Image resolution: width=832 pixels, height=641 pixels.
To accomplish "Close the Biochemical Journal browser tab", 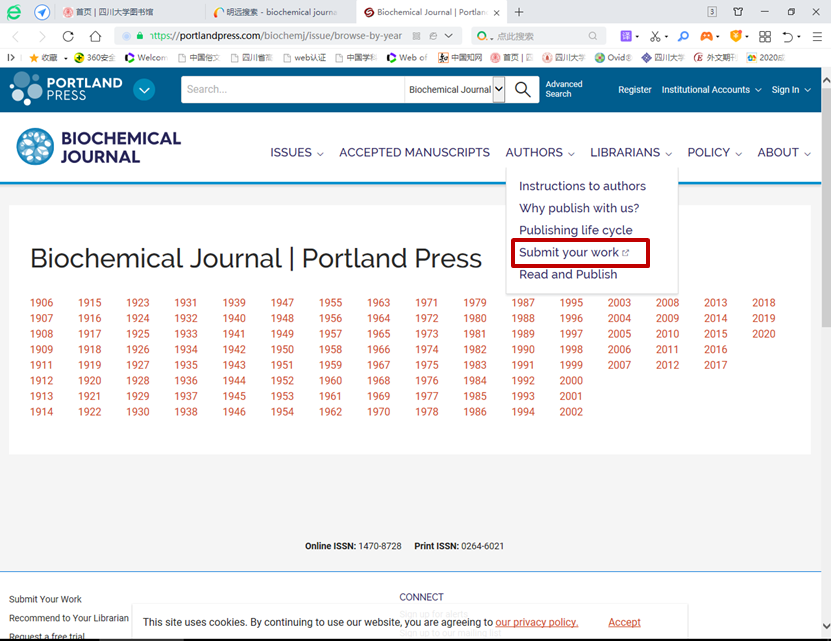I will pos(497,12).
